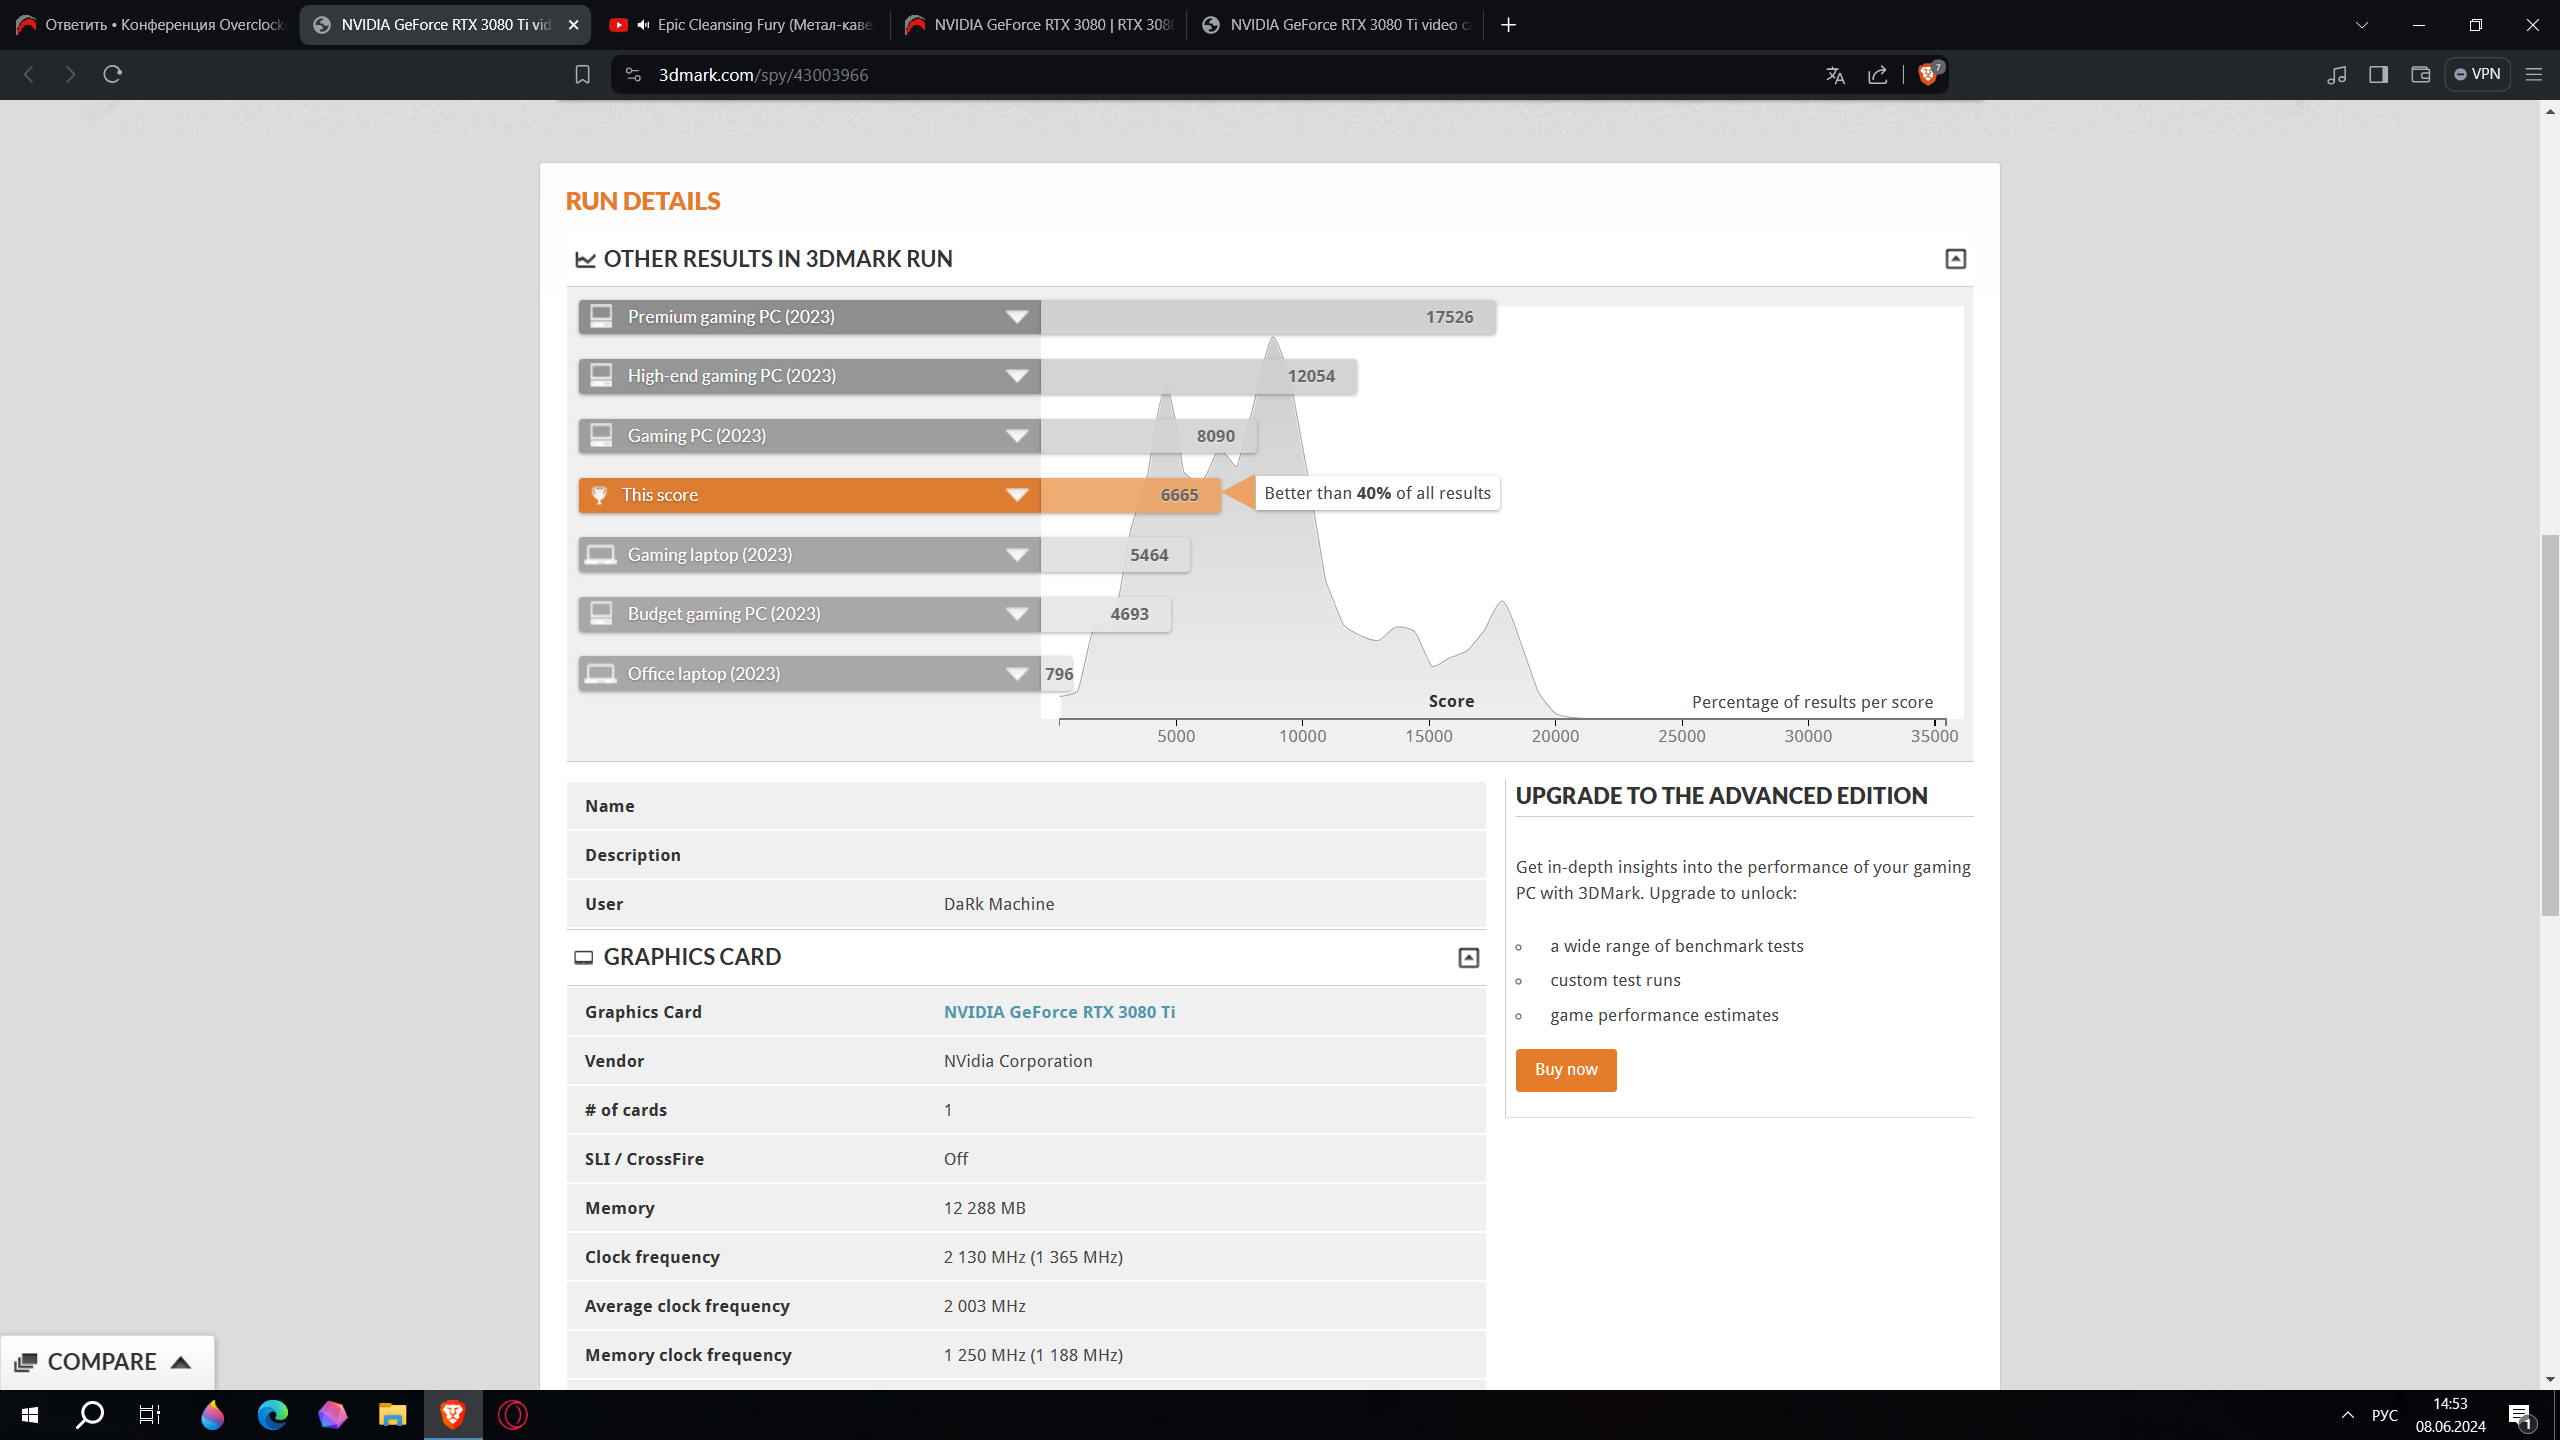Image resolution: width=2560 pixels, height=1440 pixels.
Task: Switch to the Epic Cleansing Fury YouTube tab
Action: tap(743, 25)
